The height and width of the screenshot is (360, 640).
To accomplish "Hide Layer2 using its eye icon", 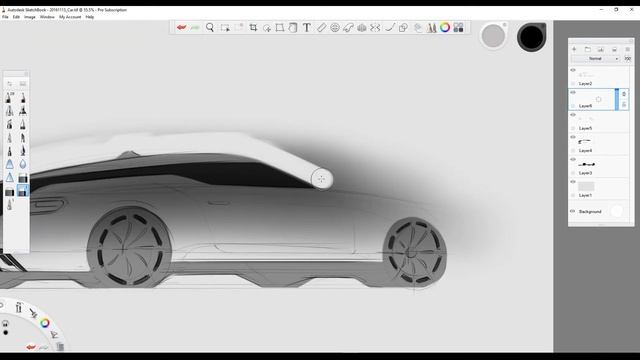I will click(x=573, y=70).
